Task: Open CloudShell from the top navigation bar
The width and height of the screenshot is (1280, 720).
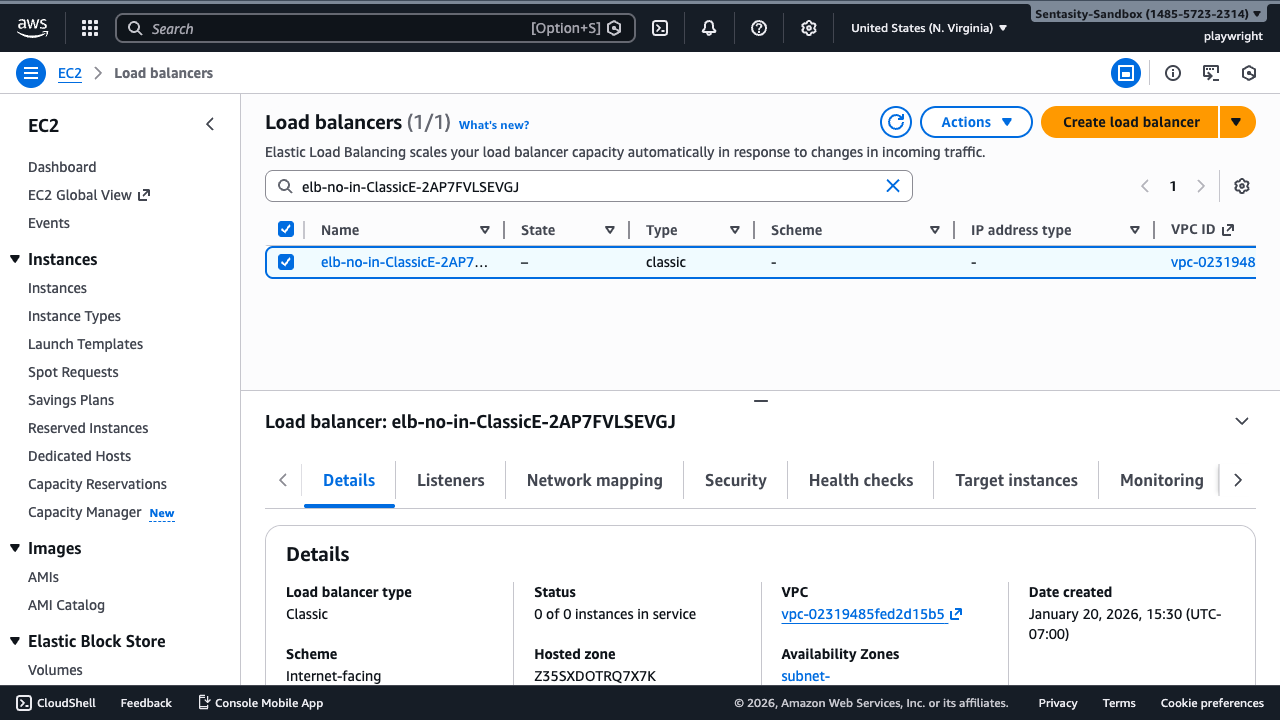Action: (659, 27)
